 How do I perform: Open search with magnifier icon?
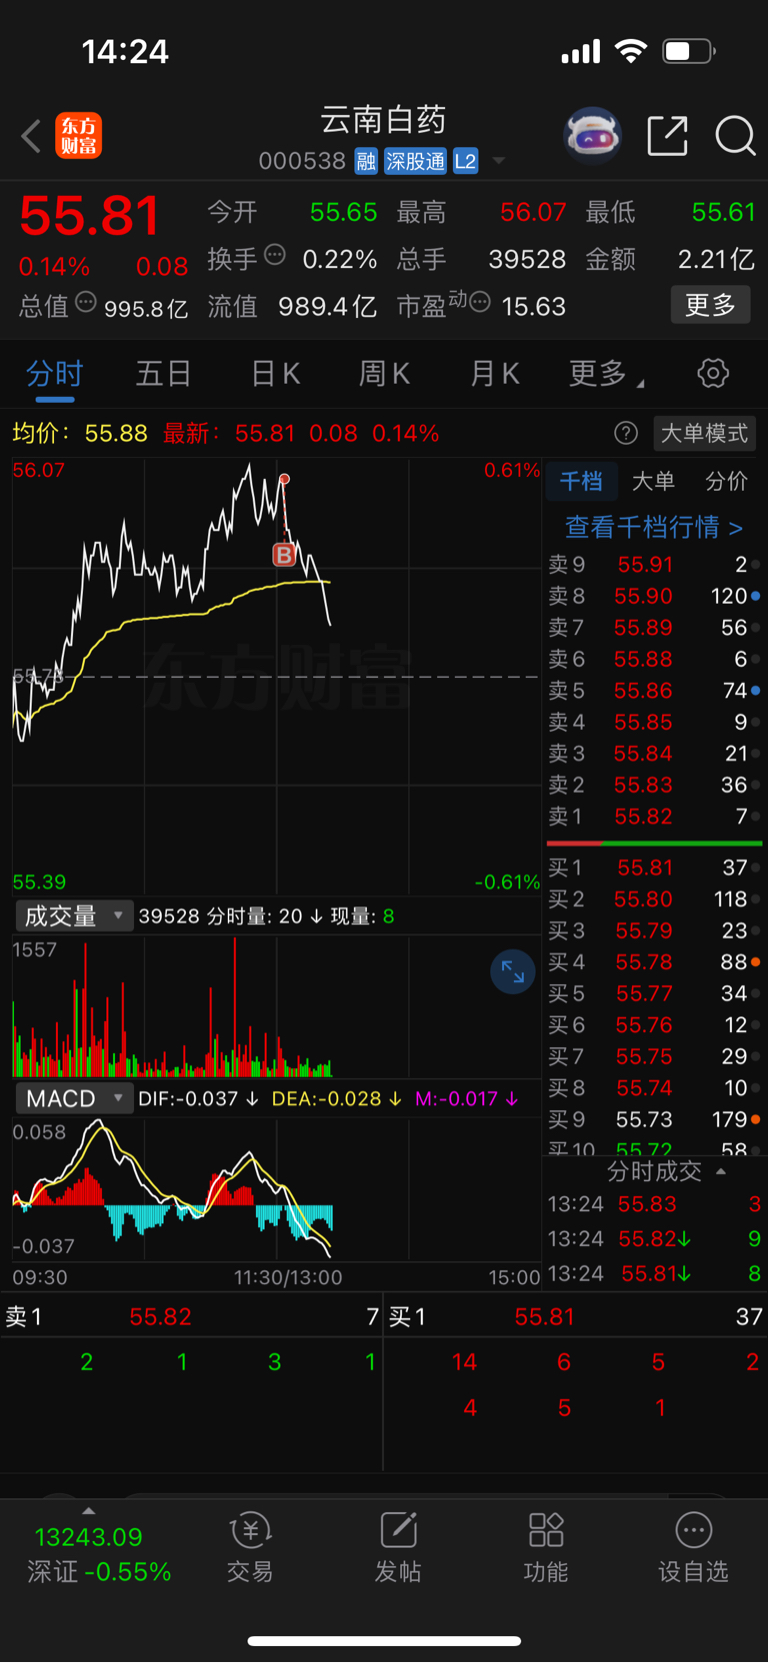[x=735, y=135]
